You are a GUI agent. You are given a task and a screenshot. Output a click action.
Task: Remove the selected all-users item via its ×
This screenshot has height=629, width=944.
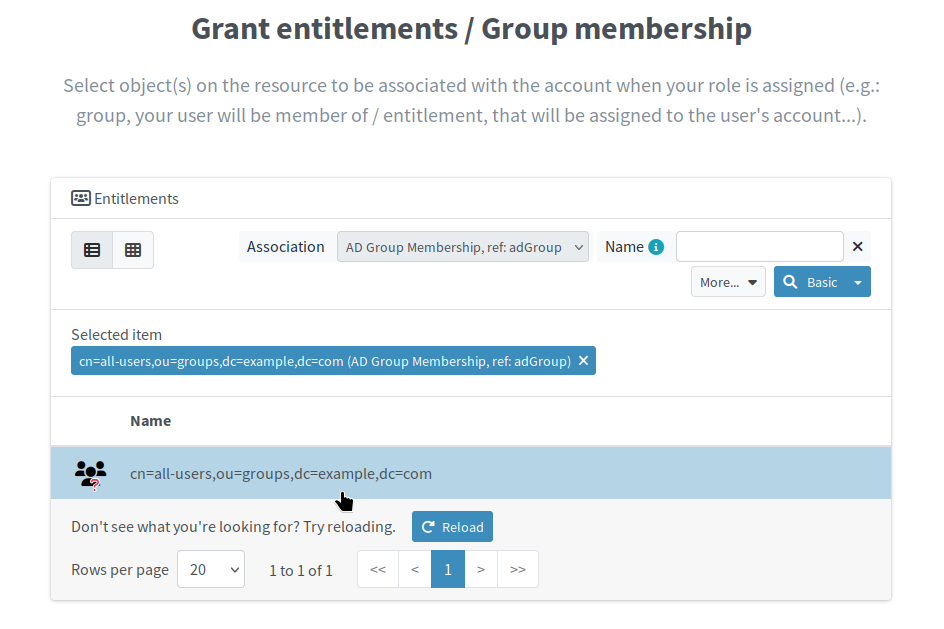coord(583,360)
